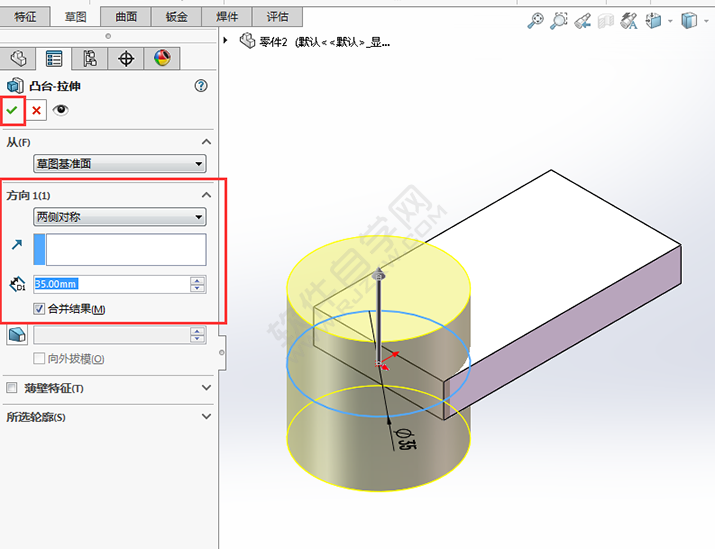This screenshot has height=549, width=715.
Task: Open the PropertyManager tab icon
Action: [54, 58]
